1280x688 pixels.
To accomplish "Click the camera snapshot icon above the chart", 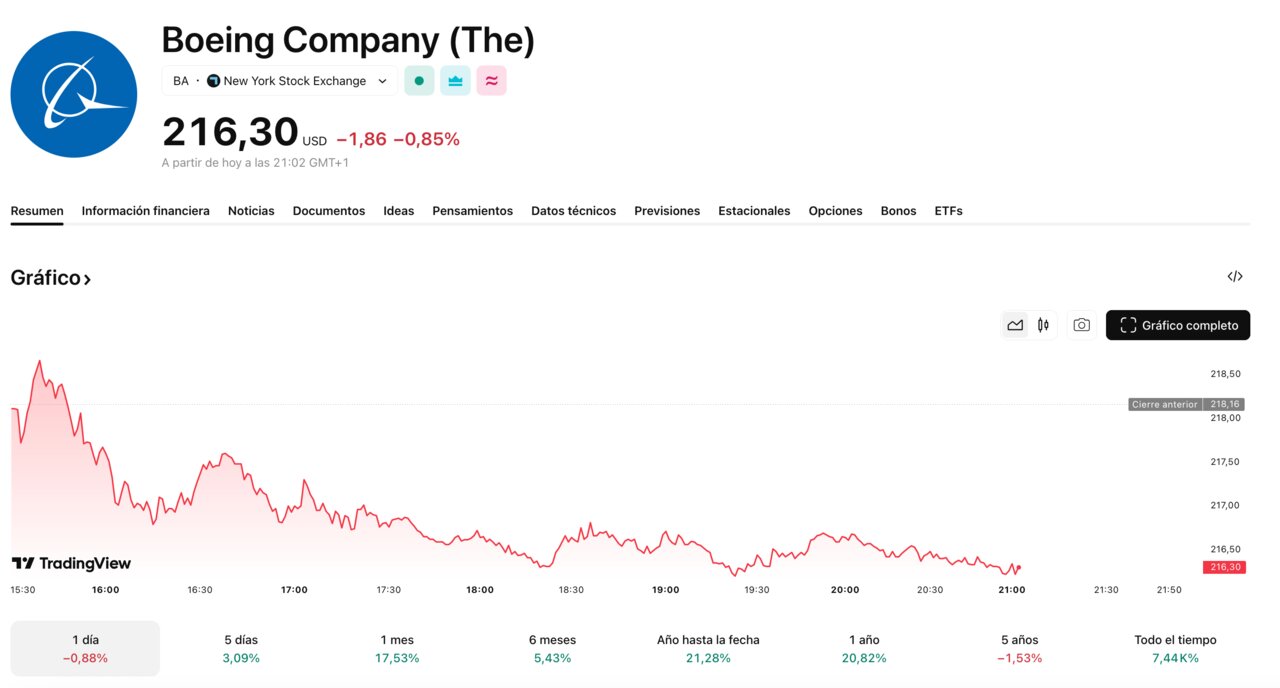I will [1081, 325].
